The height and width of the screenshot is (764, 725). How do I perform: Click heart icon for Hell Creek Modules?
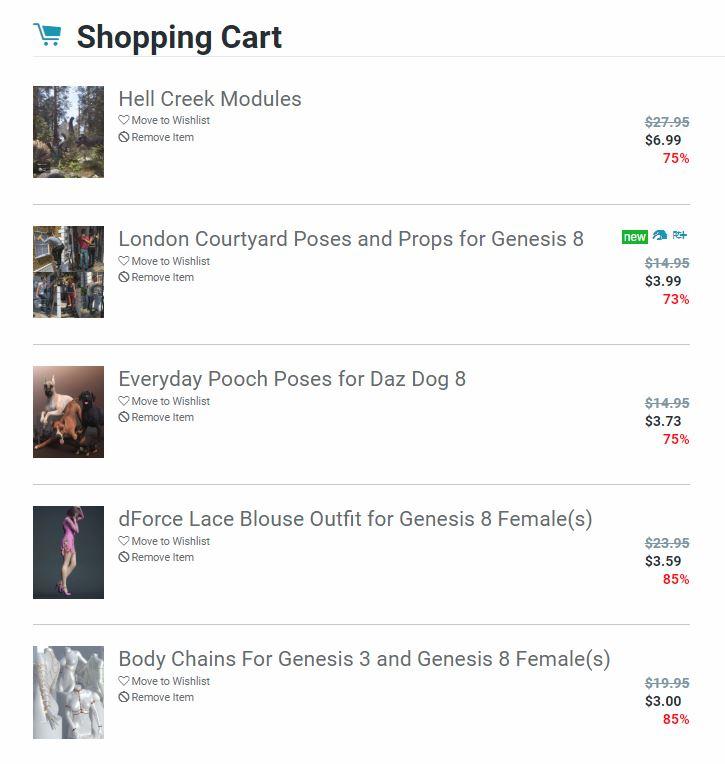click(124, 121)
